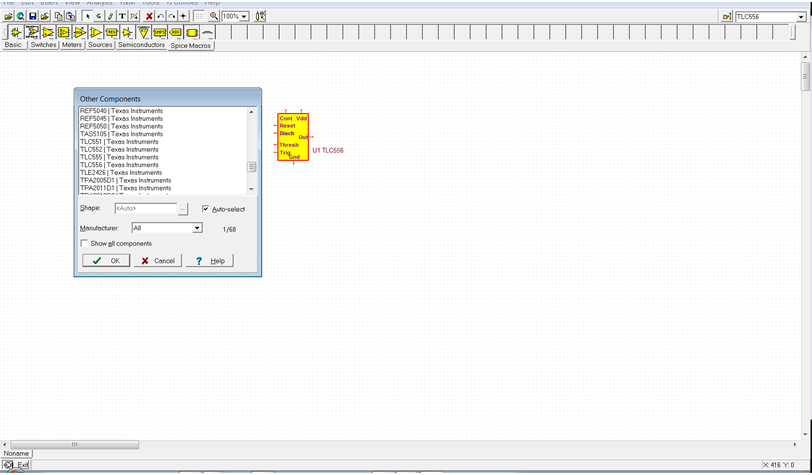Open the 100% zoom level dropdown

[x=244, y=17]
